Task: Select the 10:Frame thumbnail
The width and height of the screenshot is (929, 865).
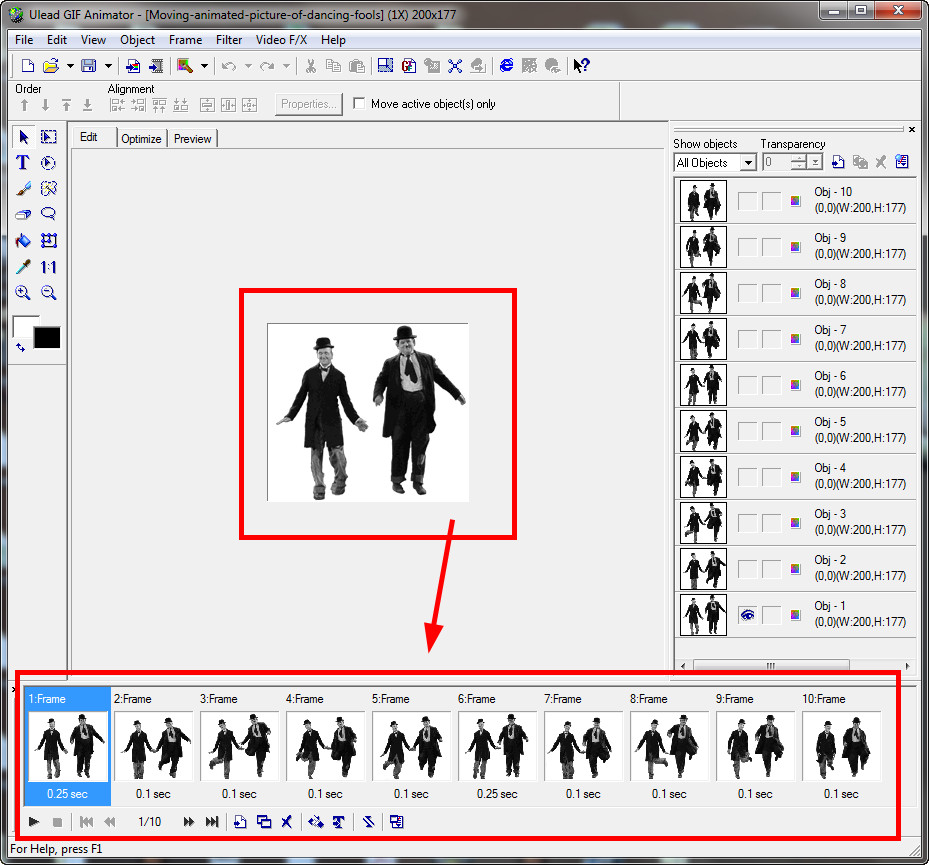Action: coord(841,747)
